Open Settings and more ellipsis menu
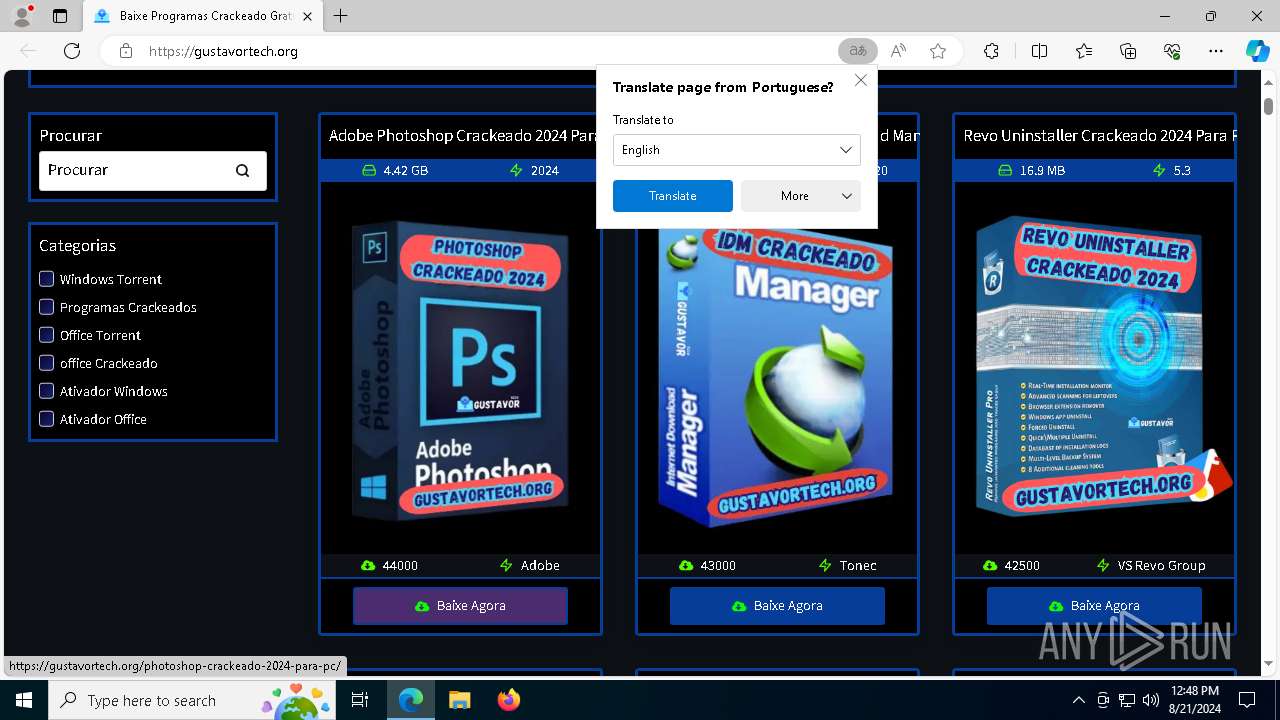This screenshot has width=1280, height=720. 1216,51
